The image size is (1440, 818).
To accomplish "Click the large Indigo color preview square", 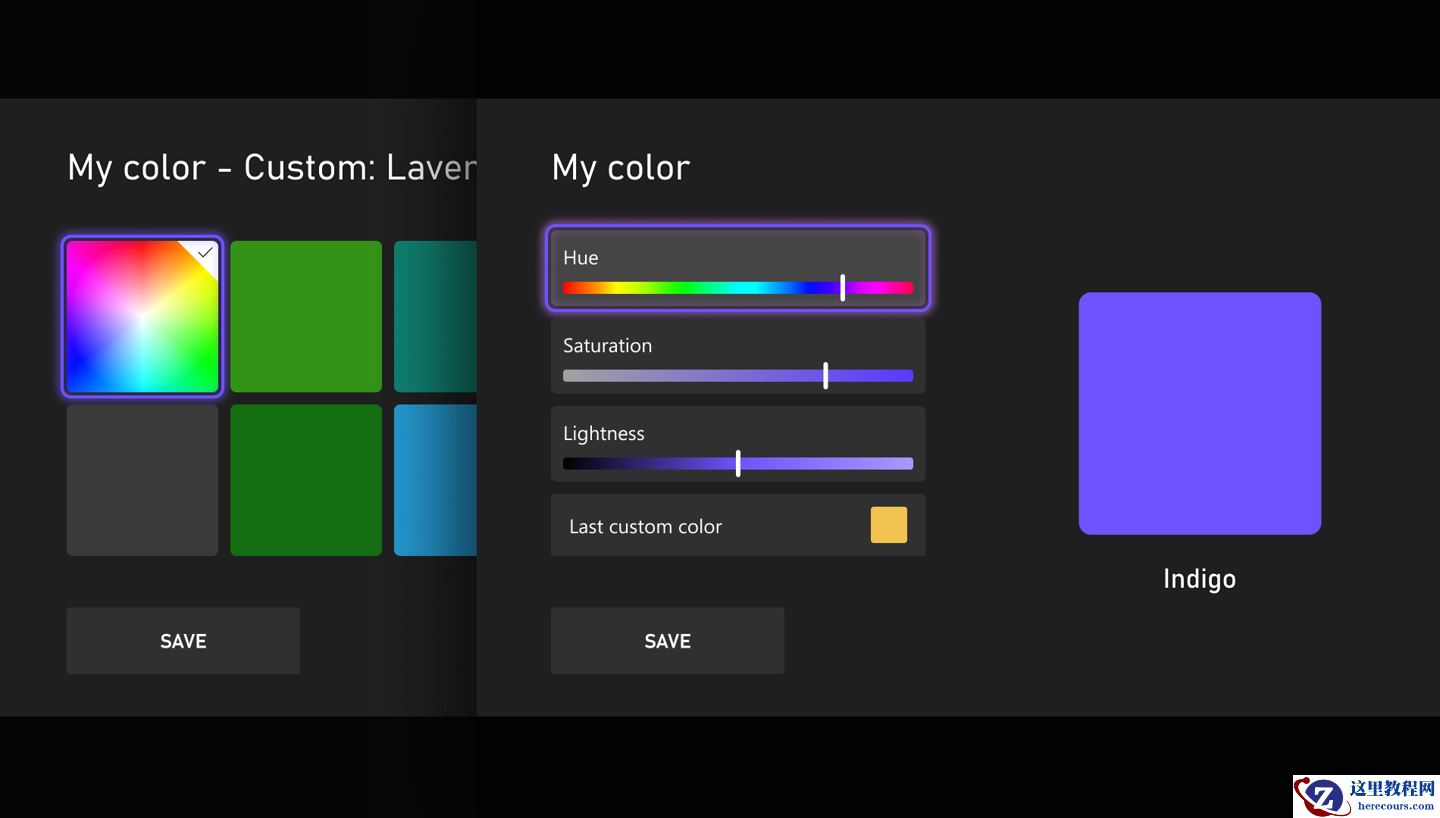I will click(x=1199, y=413).
